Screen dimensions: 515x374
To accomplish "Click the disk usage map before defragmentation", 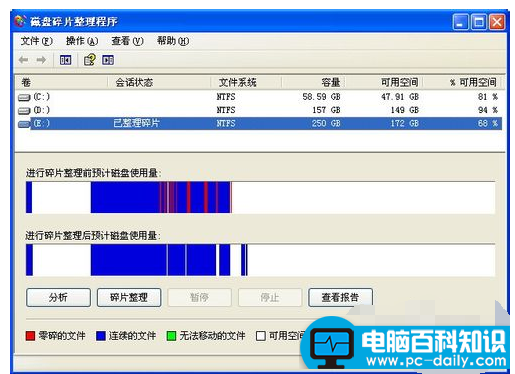I will coord(260,197).
